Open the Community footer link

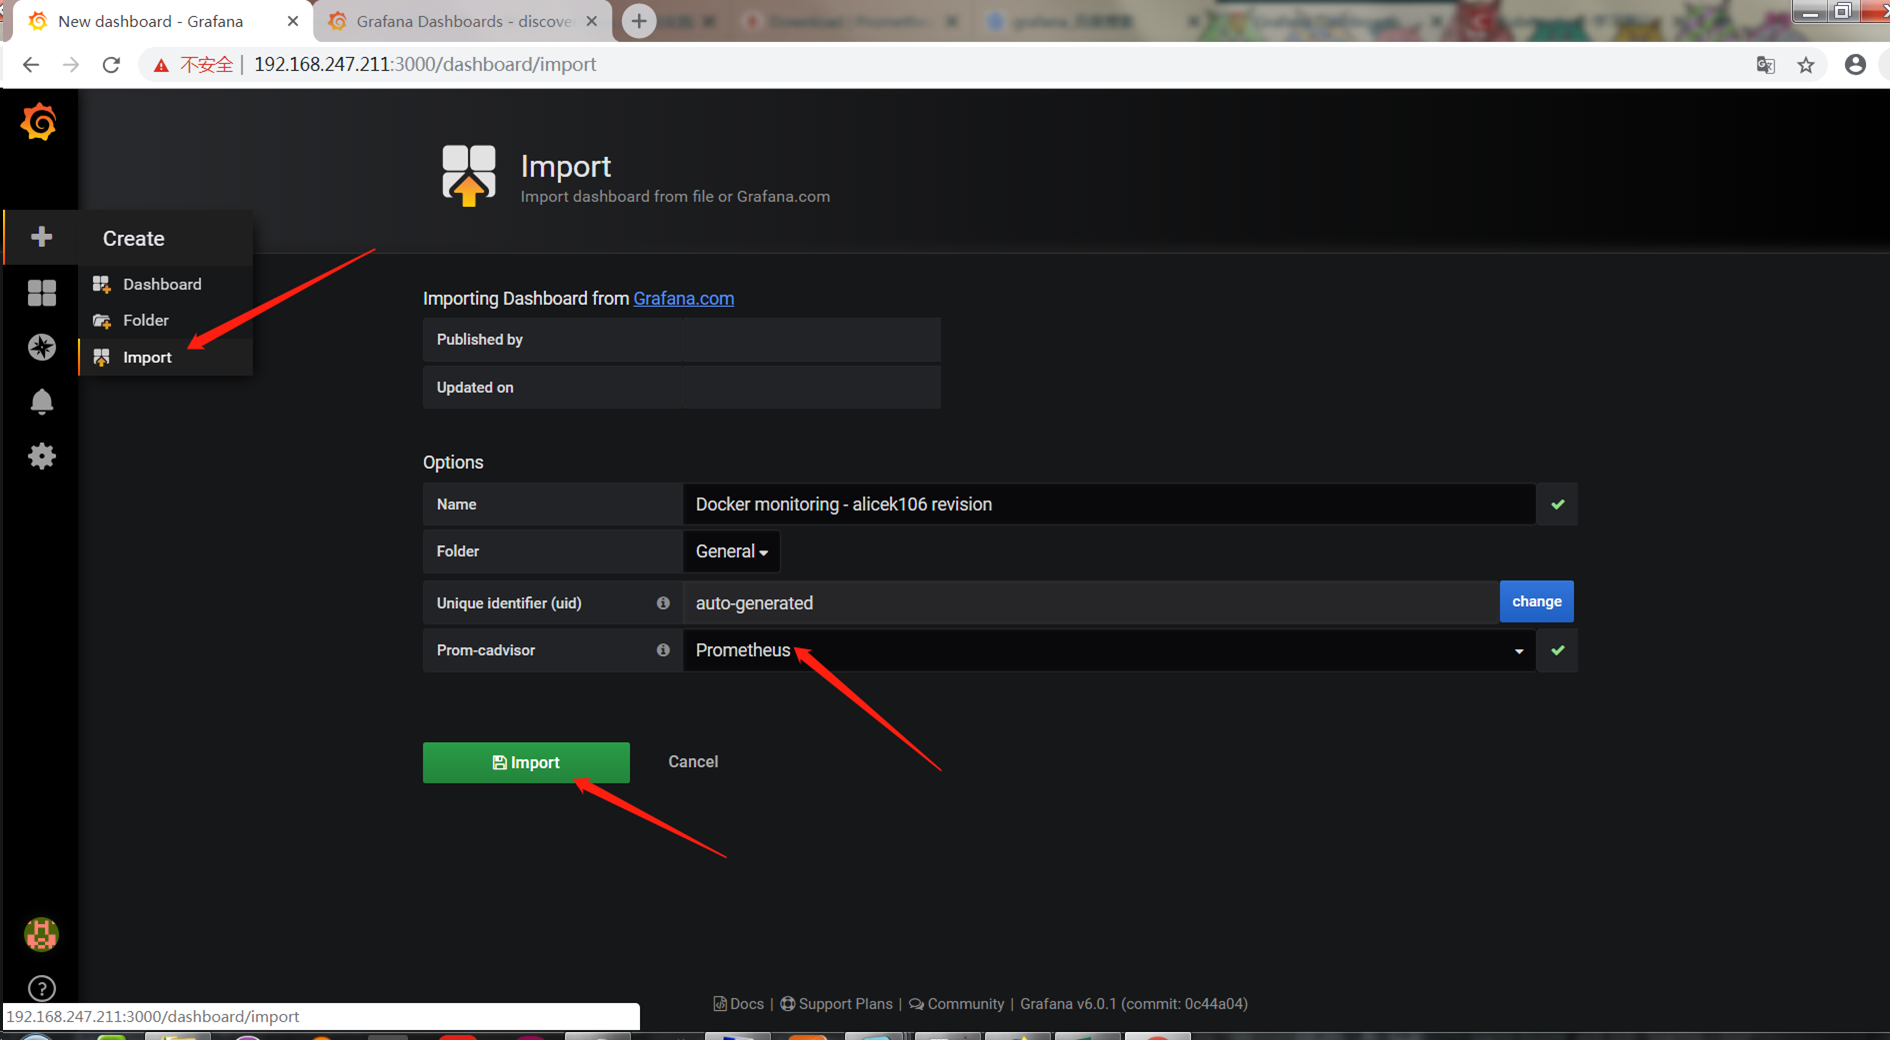[957, 1004]
